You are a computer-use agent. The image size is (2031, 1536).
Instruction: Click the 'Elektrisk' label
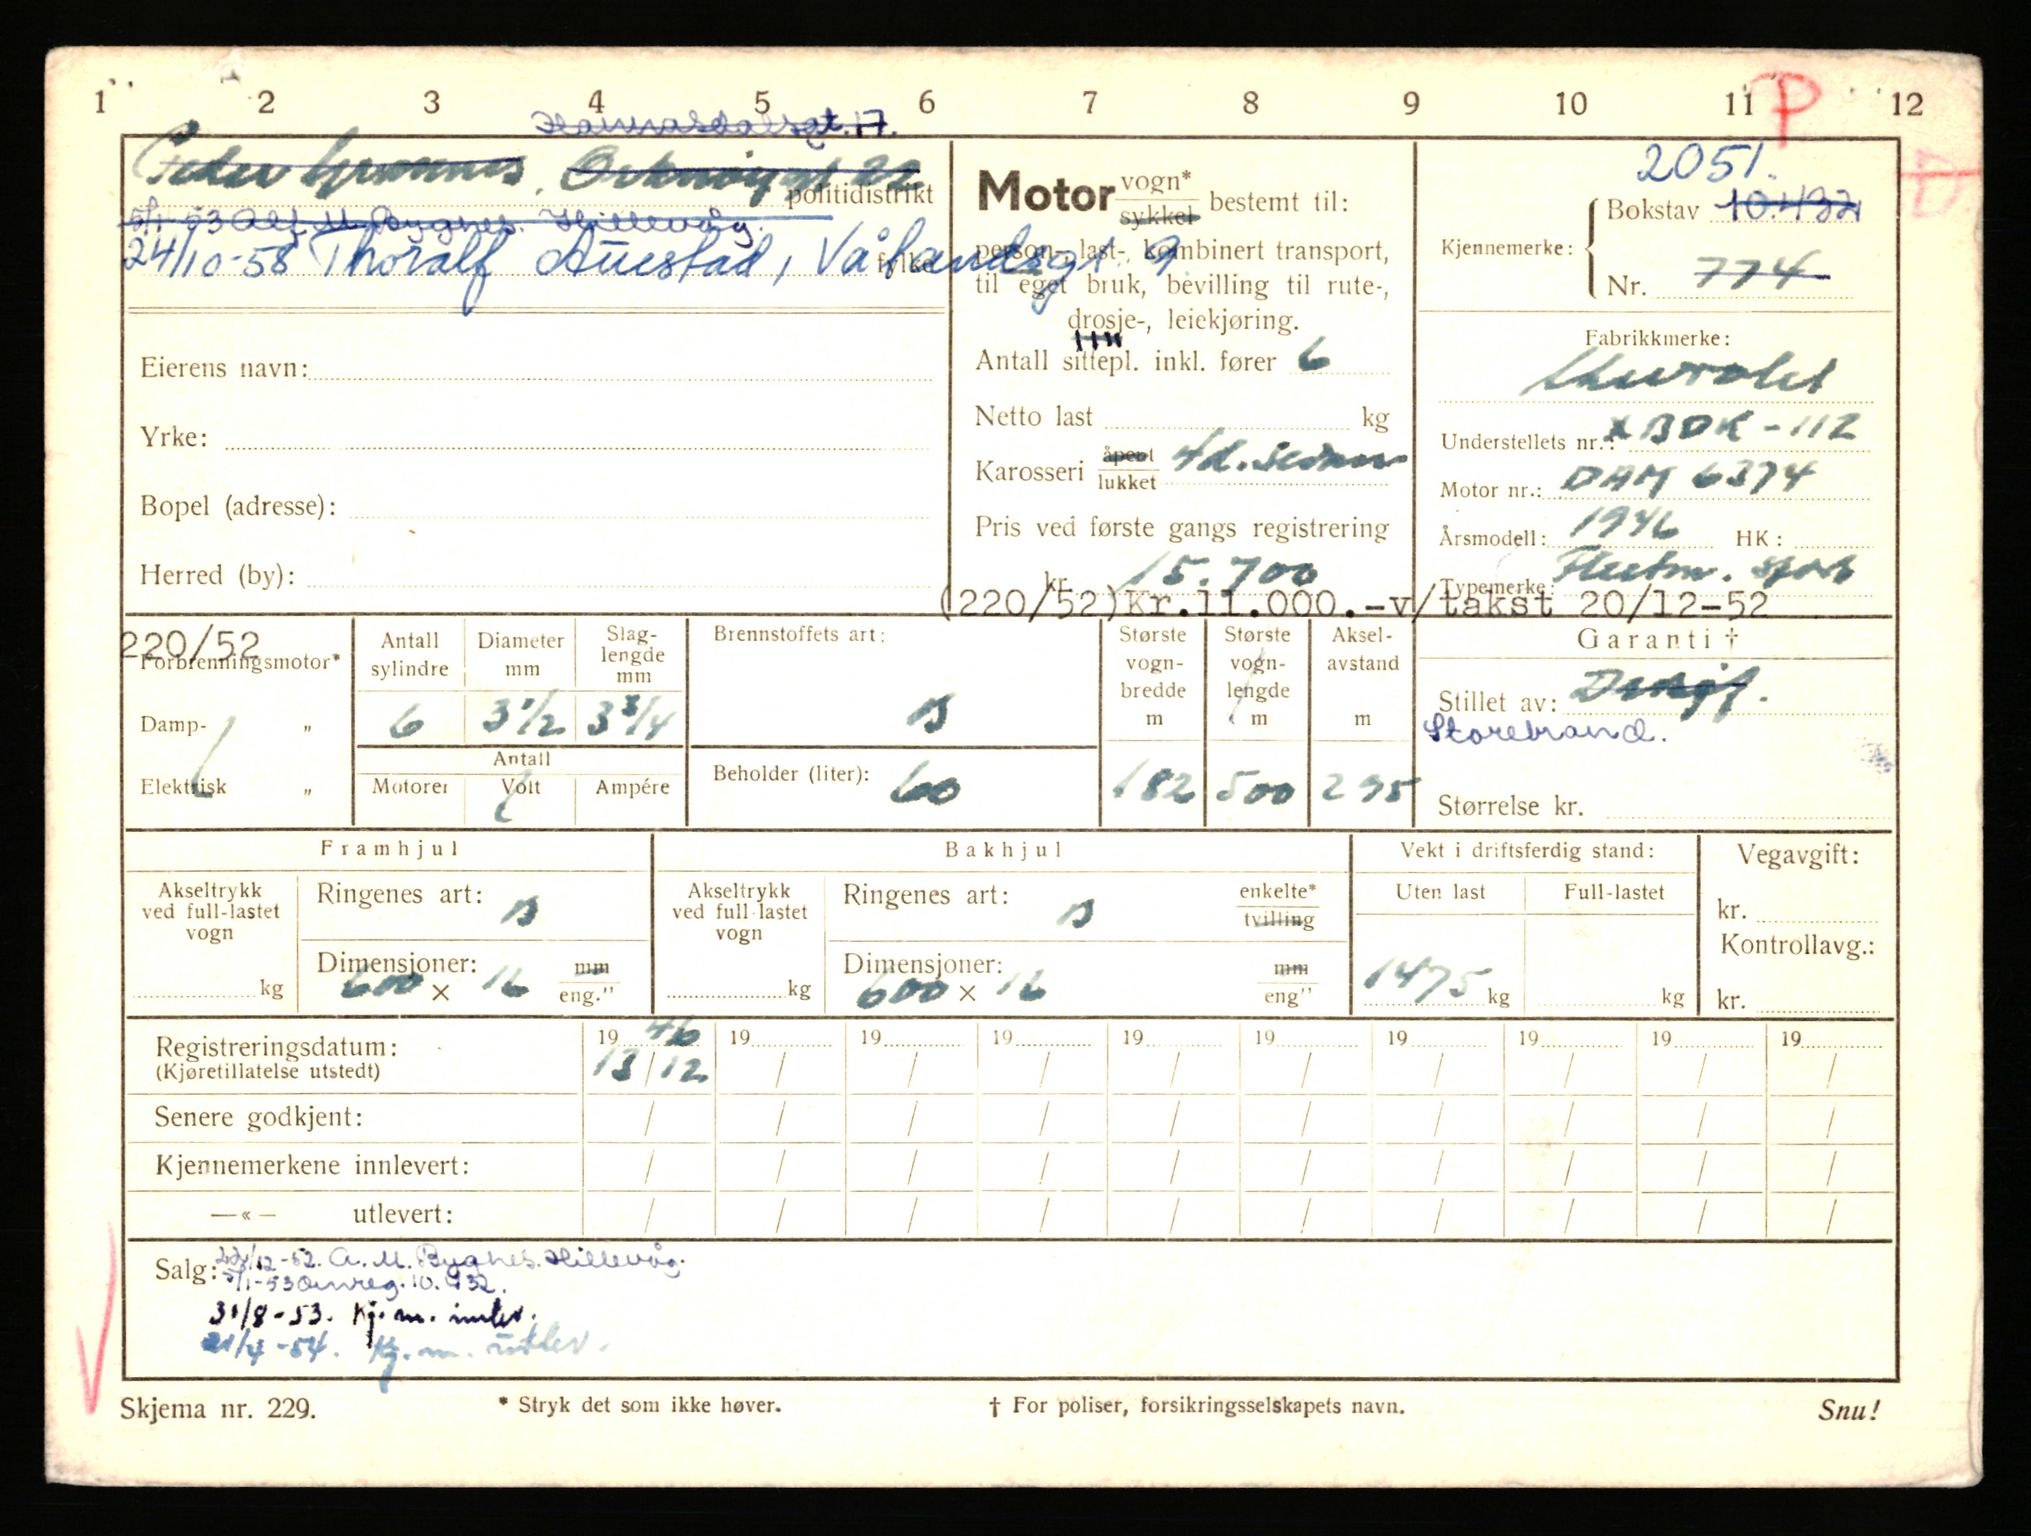[x=183, y=787]
